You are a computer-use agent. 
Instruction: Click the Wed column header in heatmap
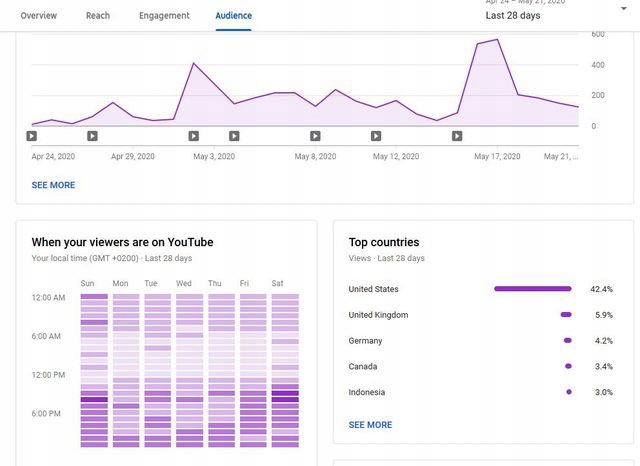(x=184, y=283)
